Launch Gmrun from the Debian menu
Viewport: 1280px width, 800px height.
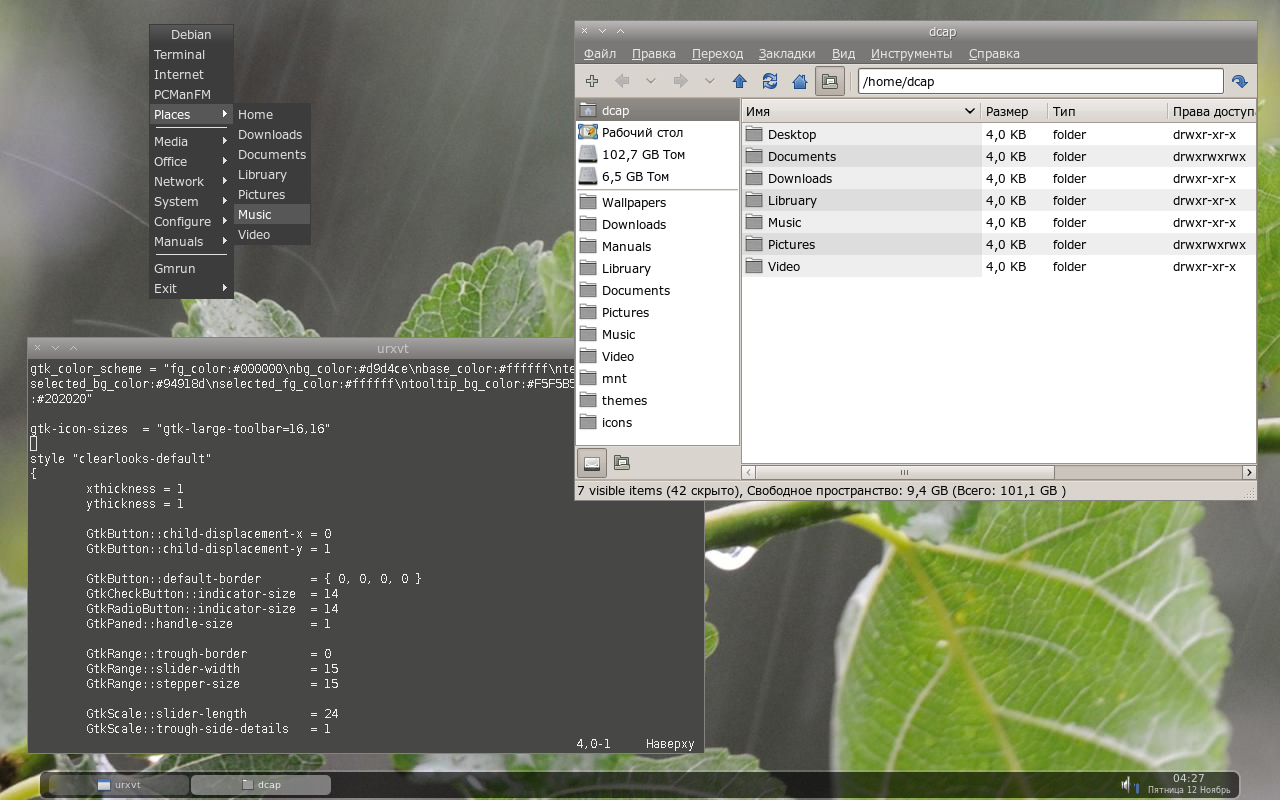click(191, 268)
